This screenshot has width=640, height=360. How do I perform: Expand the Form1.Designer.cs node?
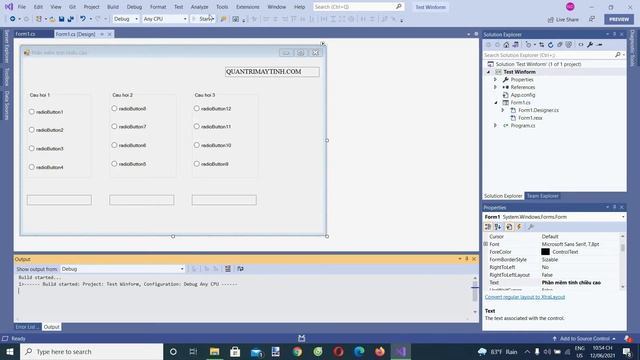point(503,110)
